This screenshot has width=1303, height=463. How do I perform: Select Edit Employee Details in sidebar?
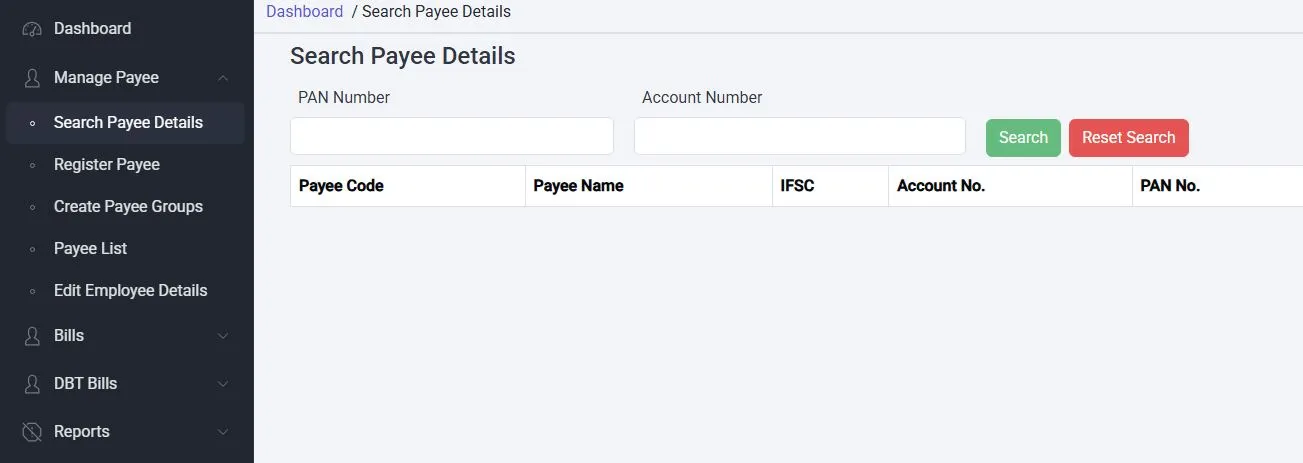pos(130,291)
